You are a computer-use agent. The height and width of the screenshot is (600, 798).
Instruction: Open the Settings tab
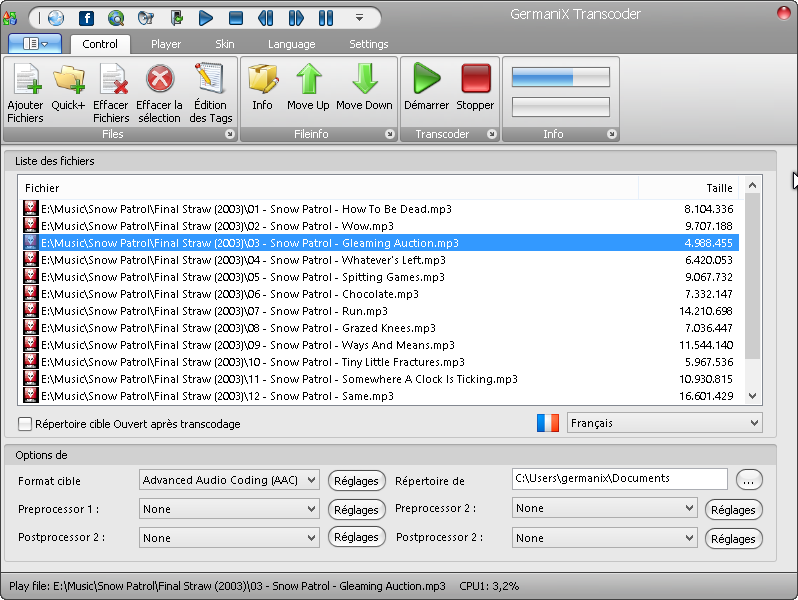coord(369,44)
